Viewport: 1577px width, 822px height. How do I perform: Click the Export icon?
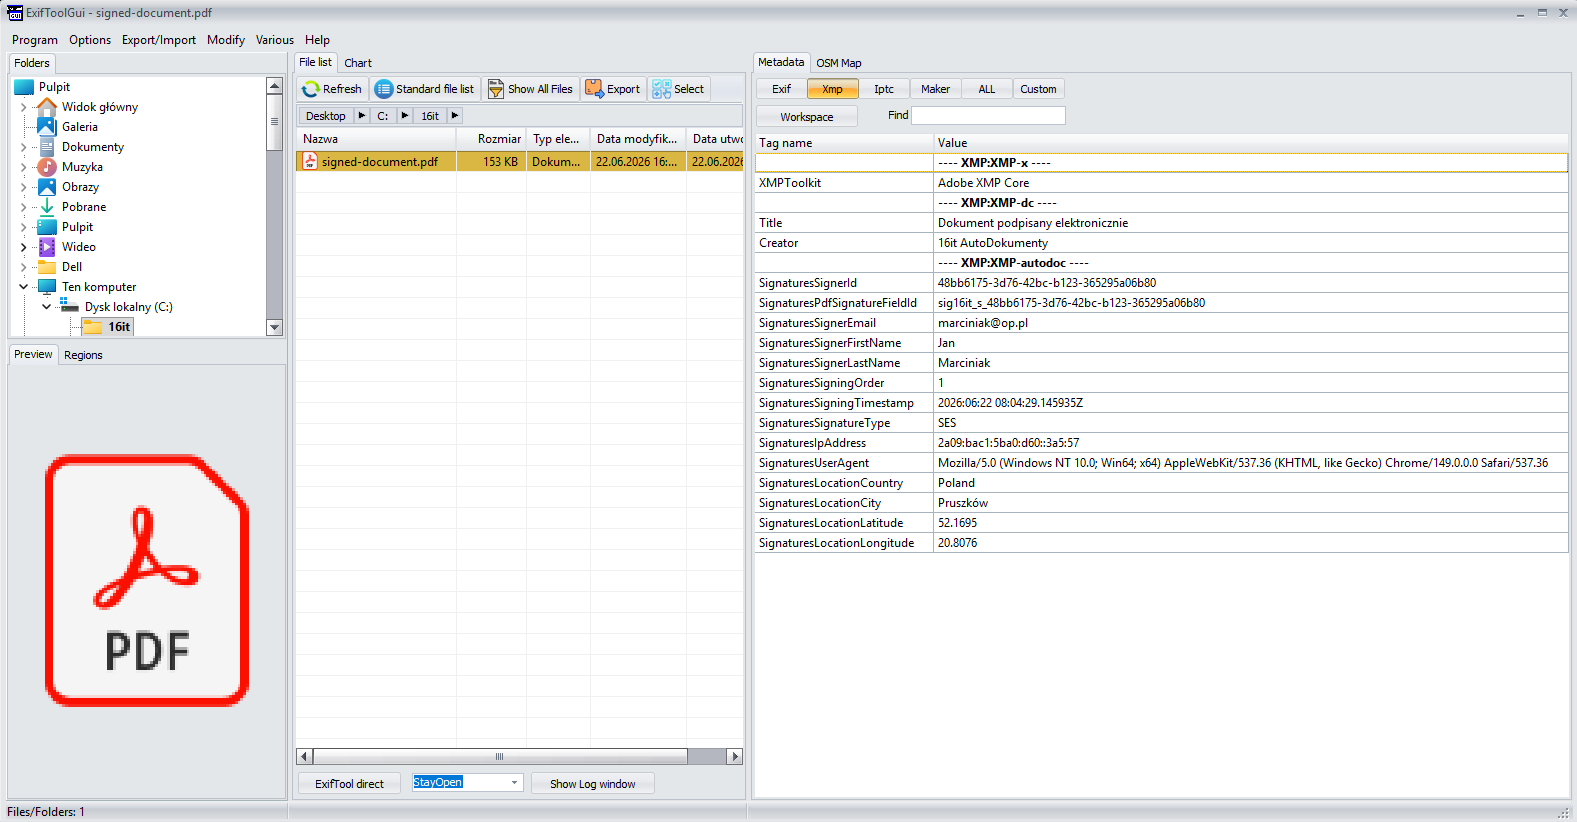(594, 89)
